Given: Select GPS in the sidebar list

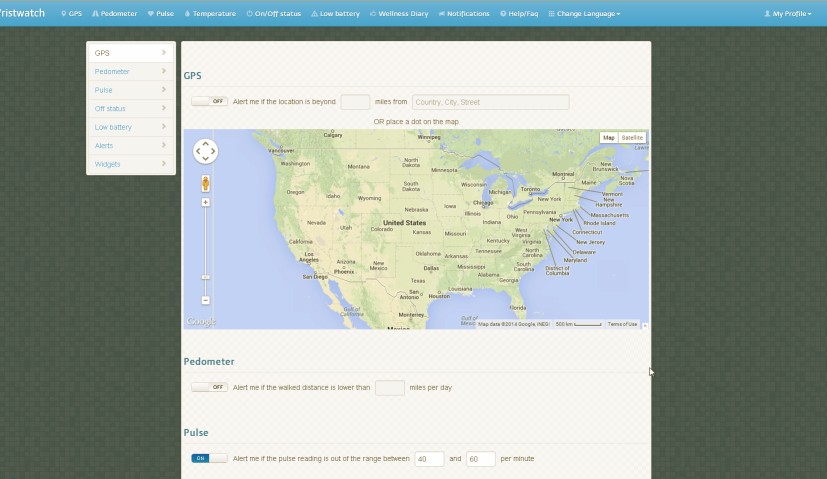Looking at the screenshot, I should pyautogui.click(x=131, y=53).
